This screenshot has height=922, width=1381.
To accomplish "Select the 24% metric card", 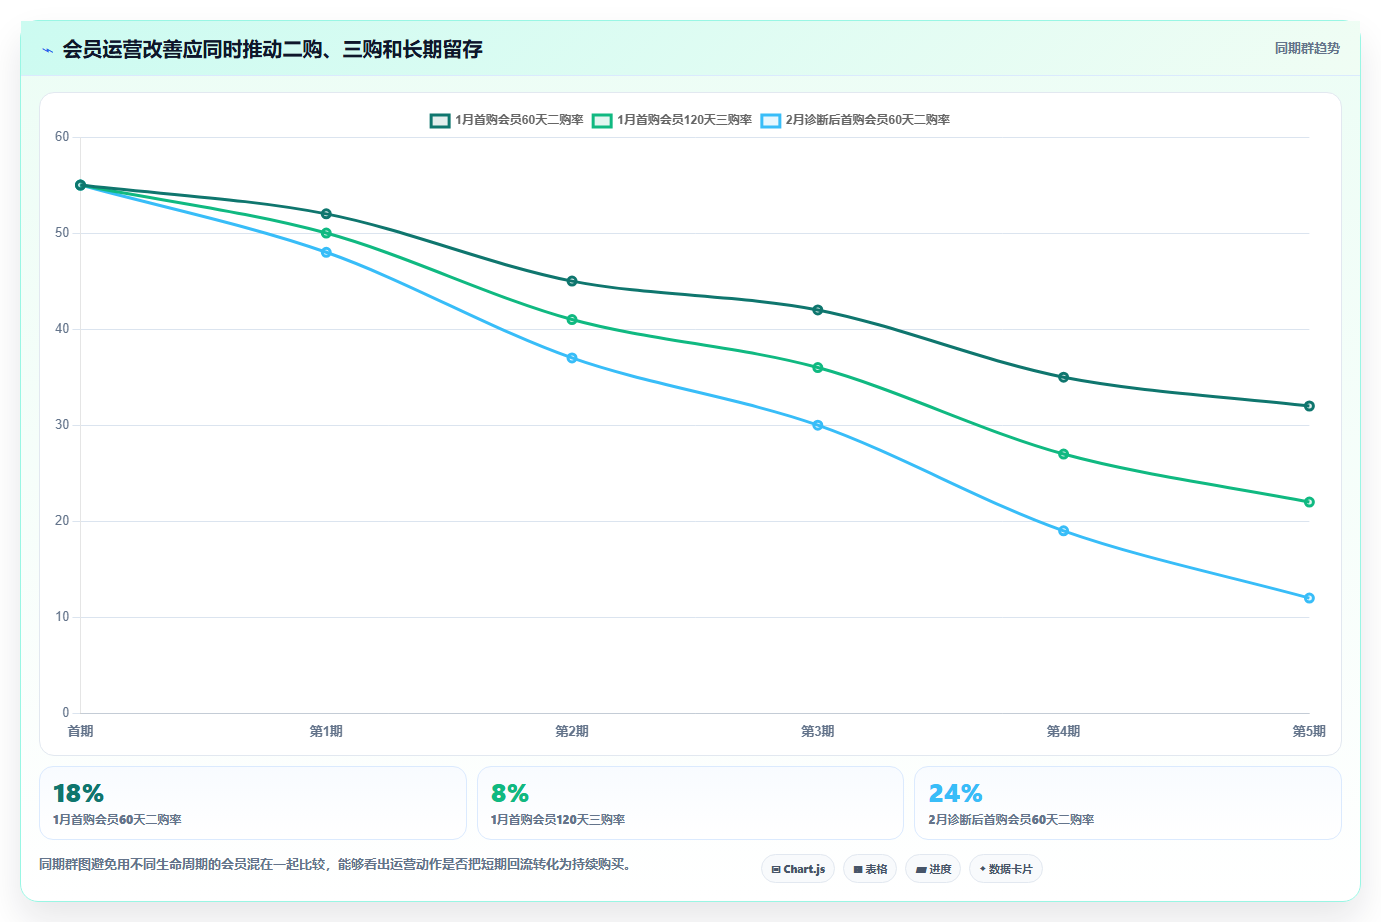I will tap(1128, 803).
